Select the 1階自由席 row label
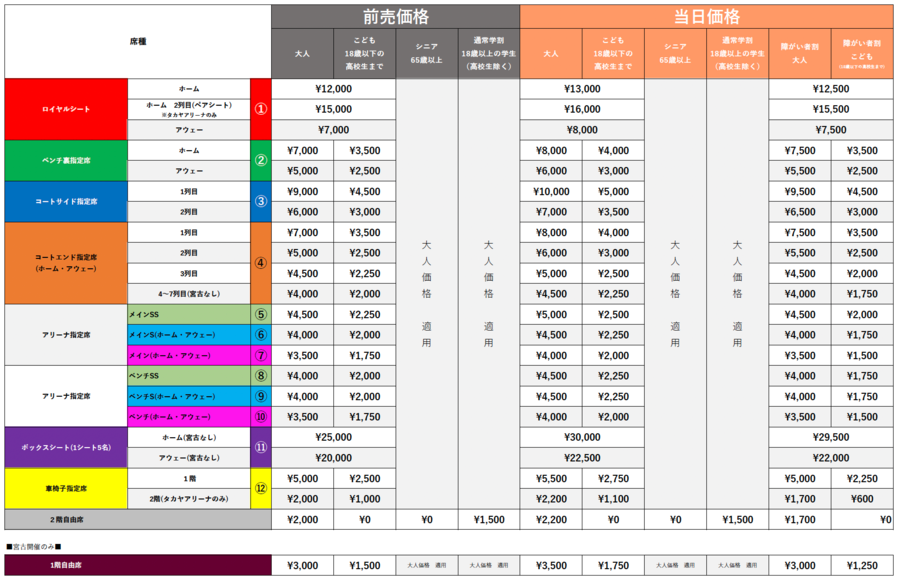The width and height of the screenshot is (900, 581). point(137,565)
